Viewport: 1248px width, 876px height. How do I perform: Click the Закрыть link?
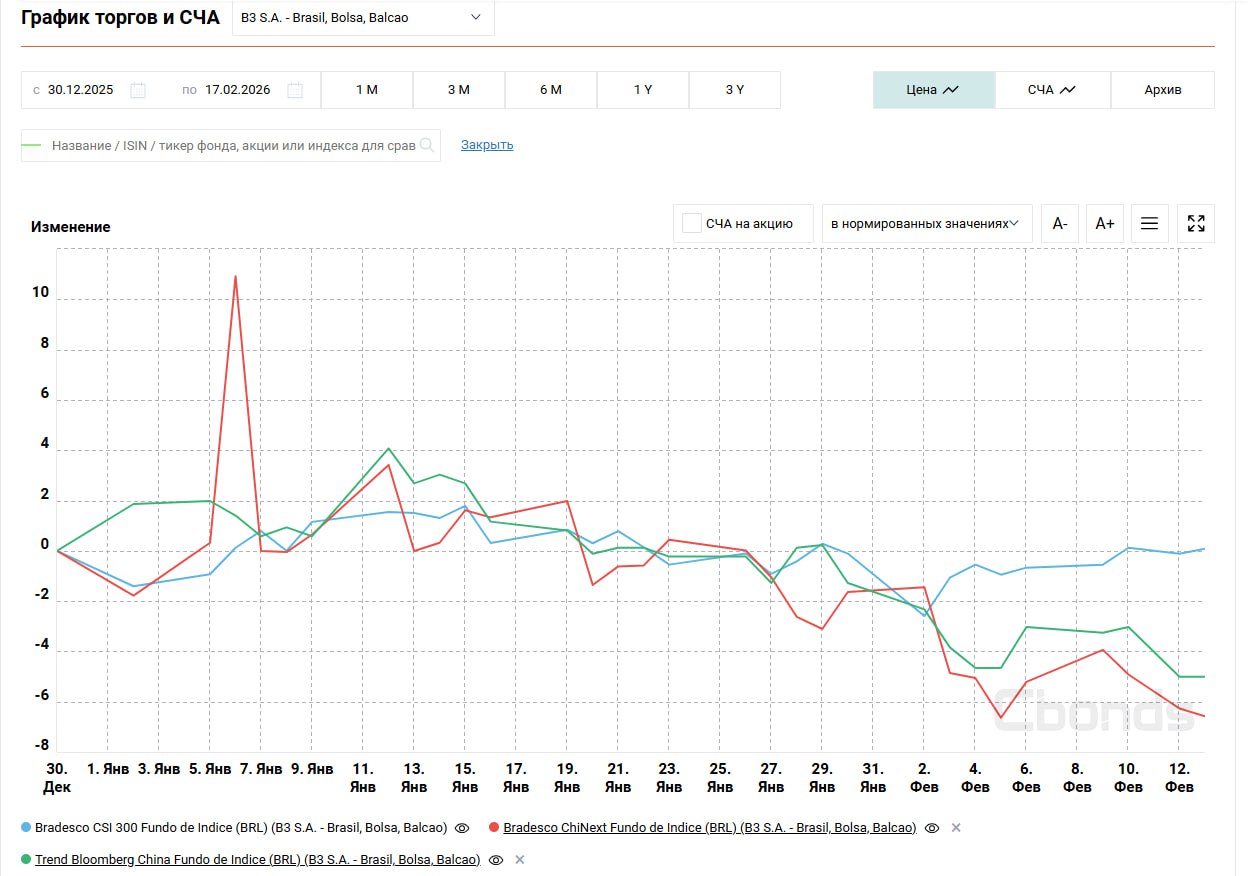[487, 145]
